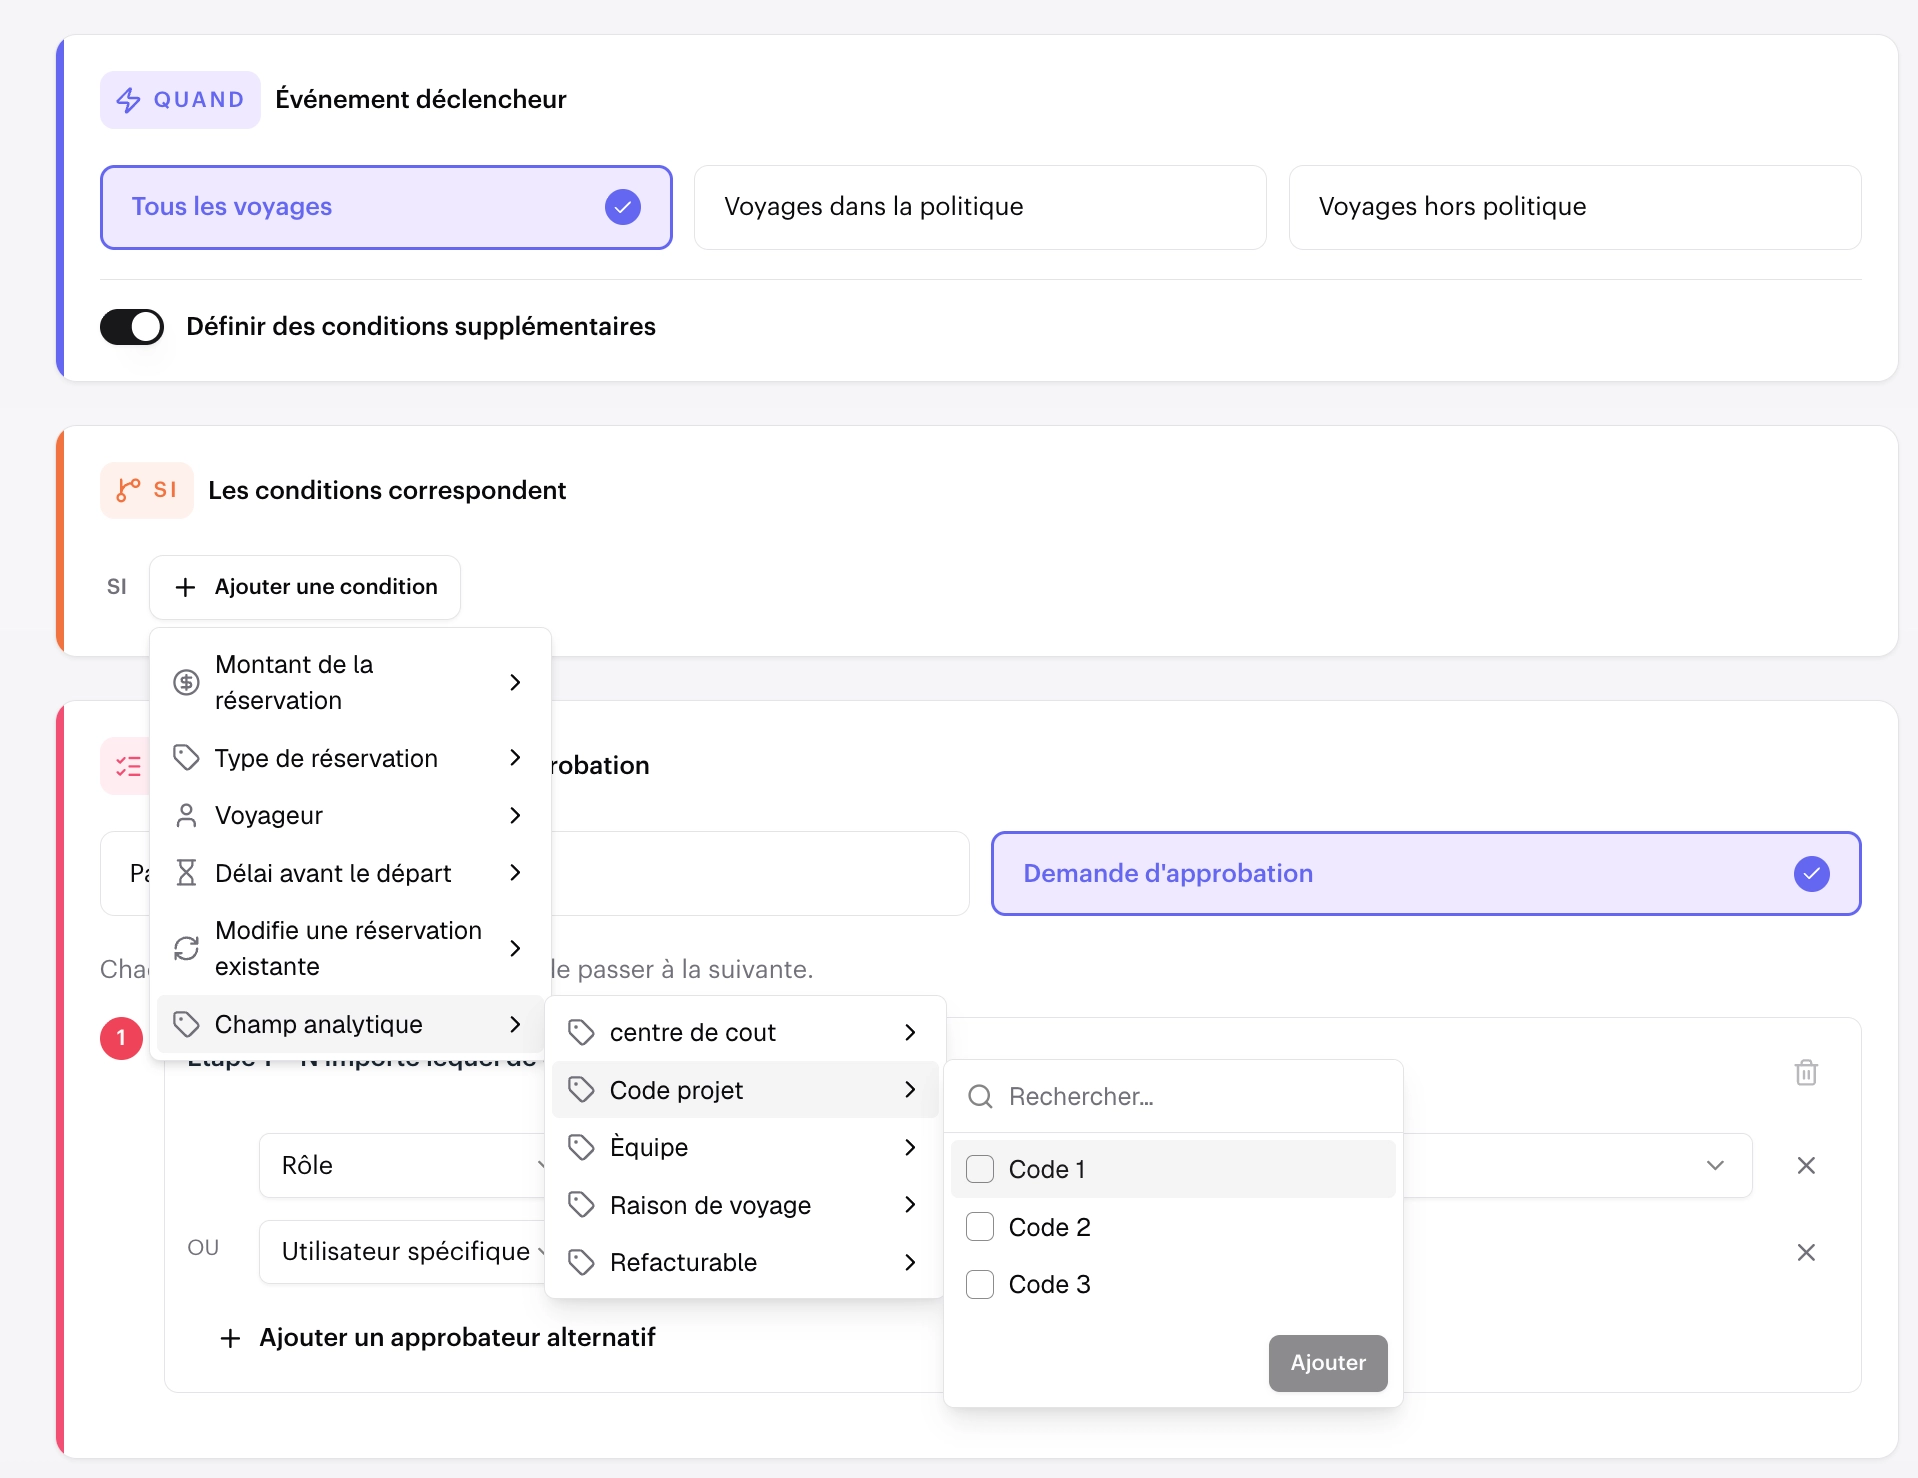
Task: Click the tag icon next to centre de cout
Action: coord(581,1032)
